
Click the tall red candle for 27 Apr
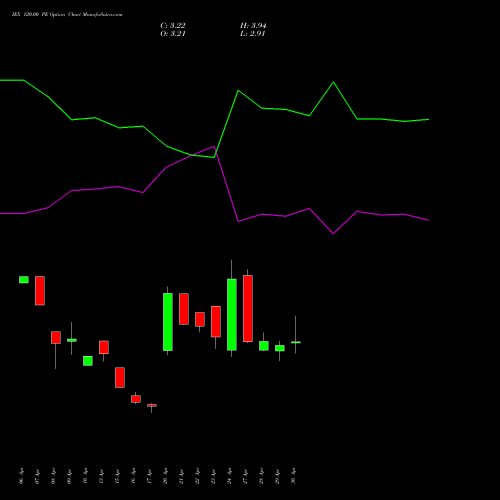click(x=248, y=309)
